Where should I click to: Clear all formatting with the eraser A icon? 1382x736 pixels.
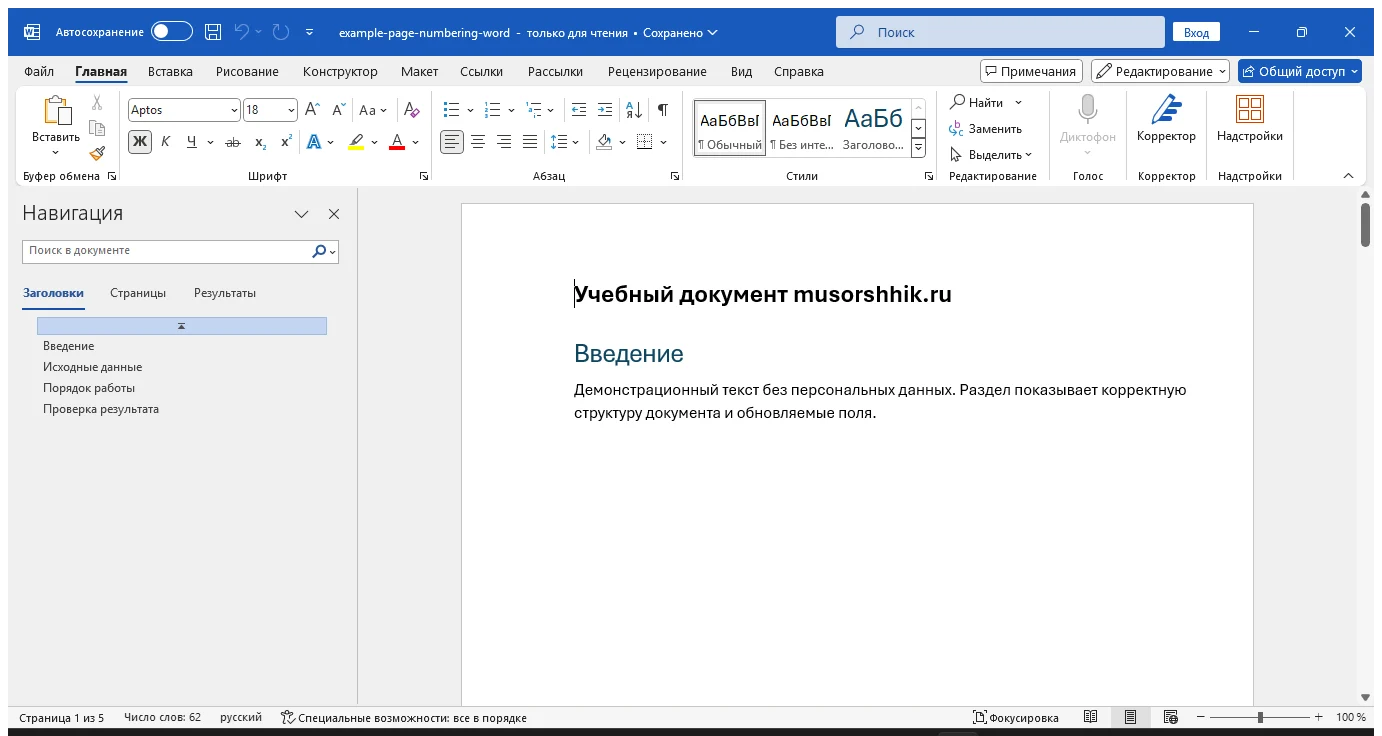pyautogui.click(x=412, y=110)
